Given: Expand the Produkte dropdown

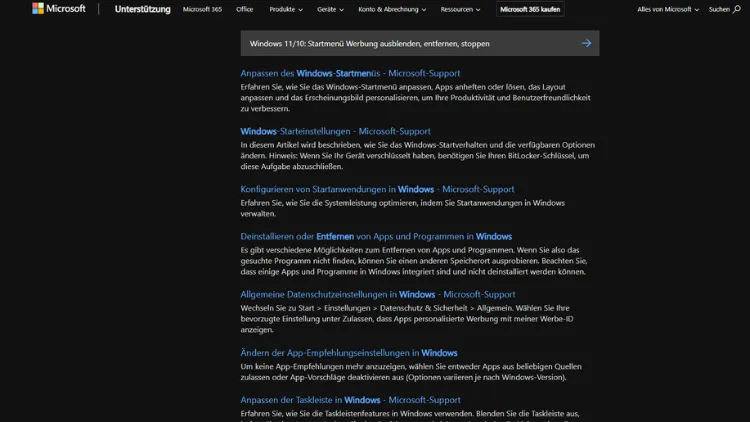Looking at the screenshot, I should 286,9.
